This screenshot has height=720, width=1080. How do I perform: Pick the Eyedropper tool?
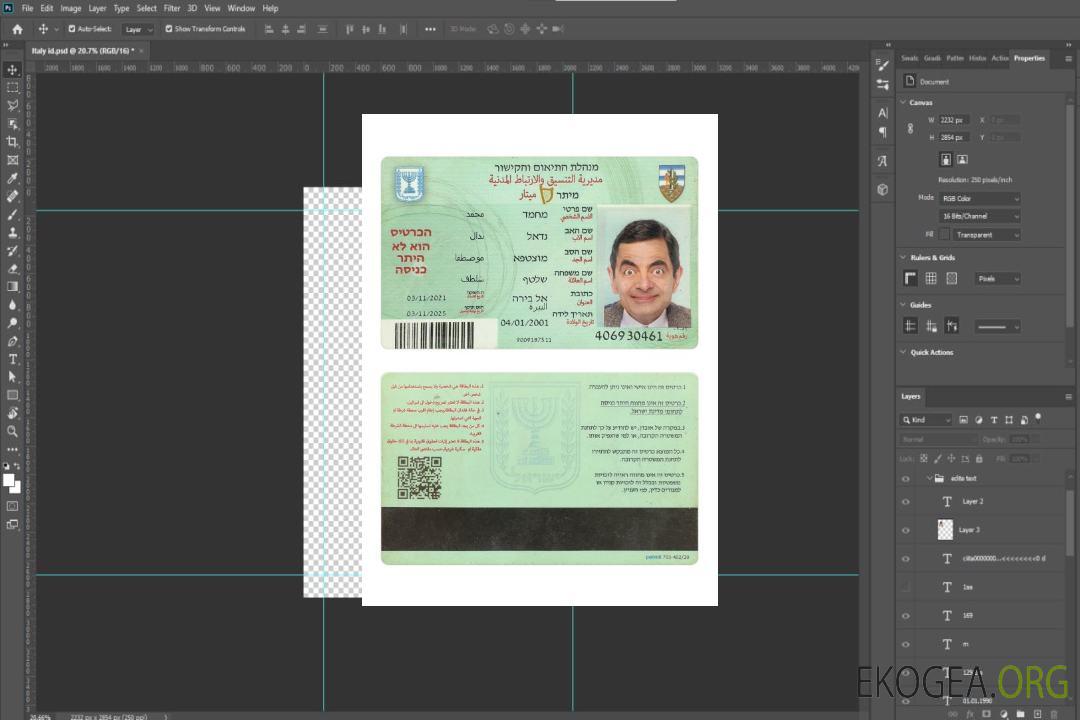tap(12, 178)
